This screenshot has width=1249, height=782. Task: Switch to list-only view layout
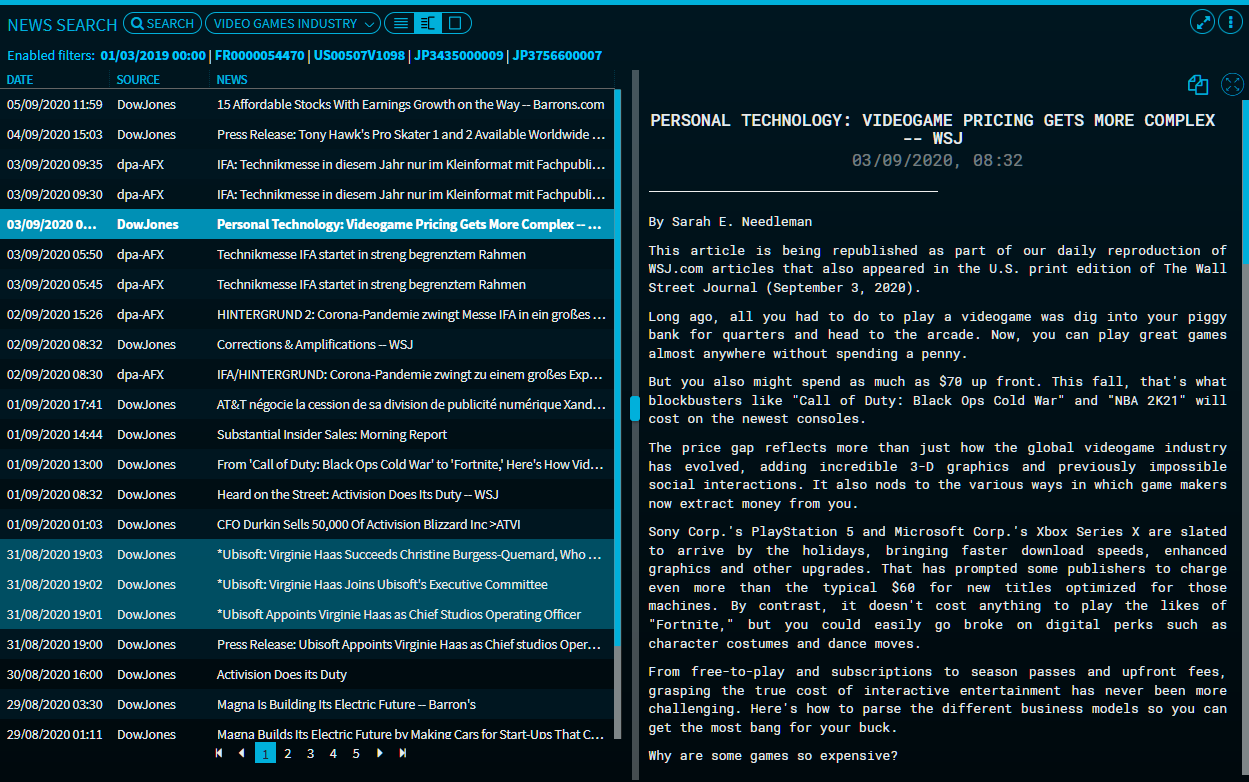[399, 23]
